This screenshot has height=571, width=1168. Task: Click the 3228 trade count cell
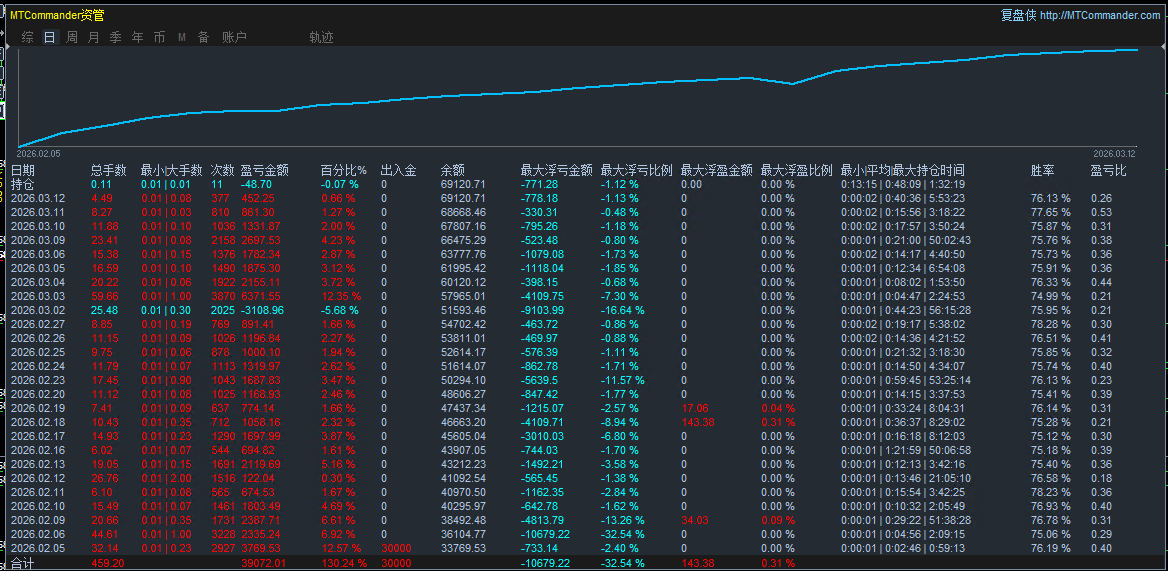click(222, 534)
